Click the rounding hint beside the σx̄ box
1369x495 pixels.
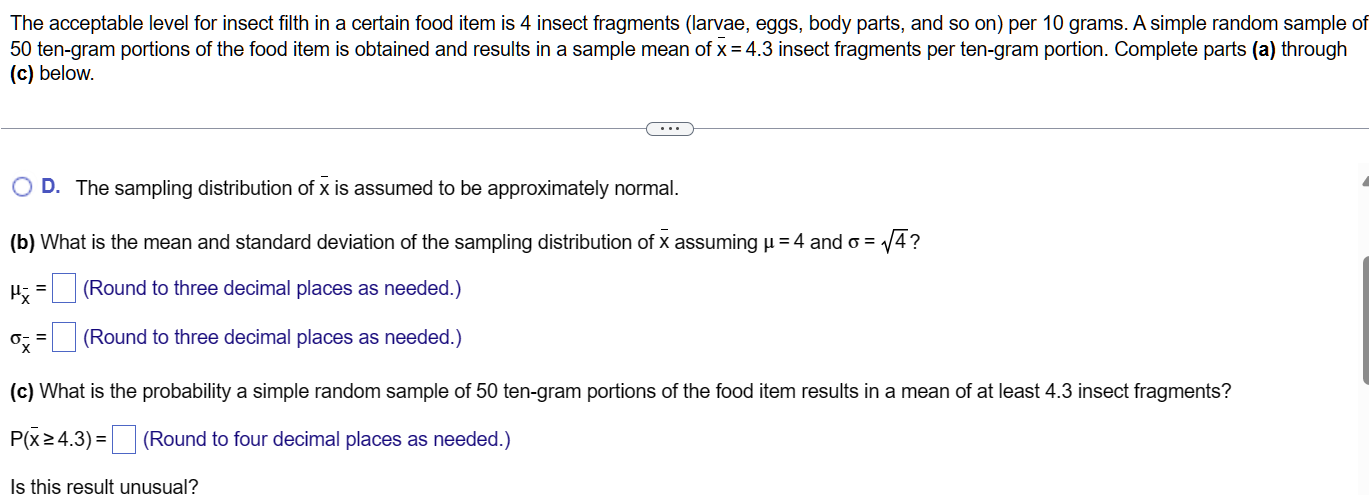[x=272, y=337]
